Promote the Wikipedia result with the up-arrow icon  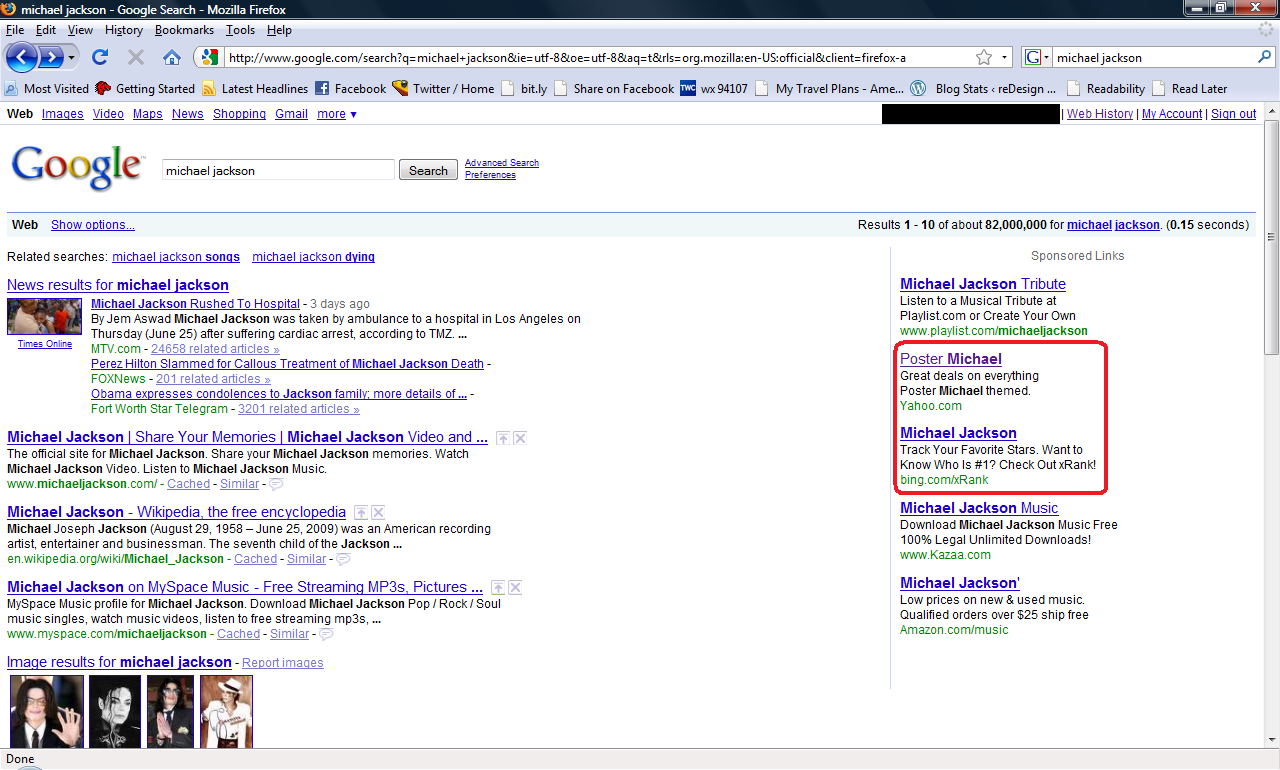360,512
